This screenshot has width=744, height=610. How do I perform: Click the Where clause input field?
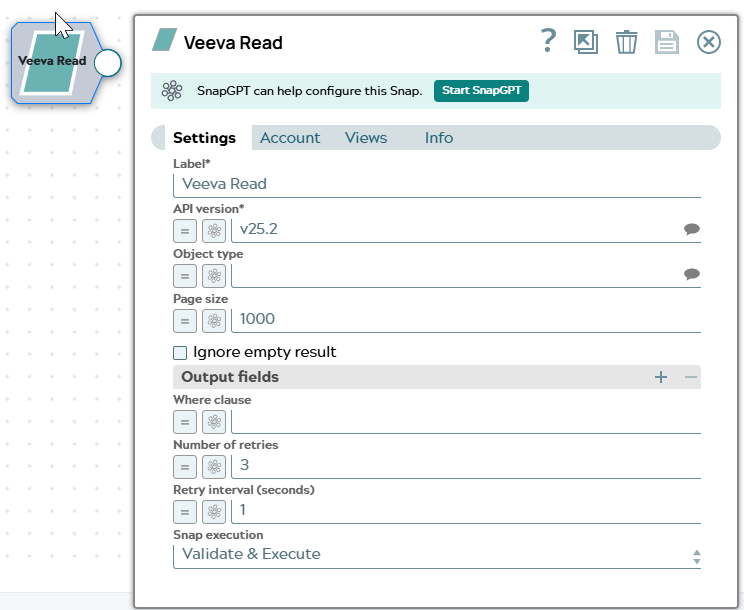tap(466, 421)
